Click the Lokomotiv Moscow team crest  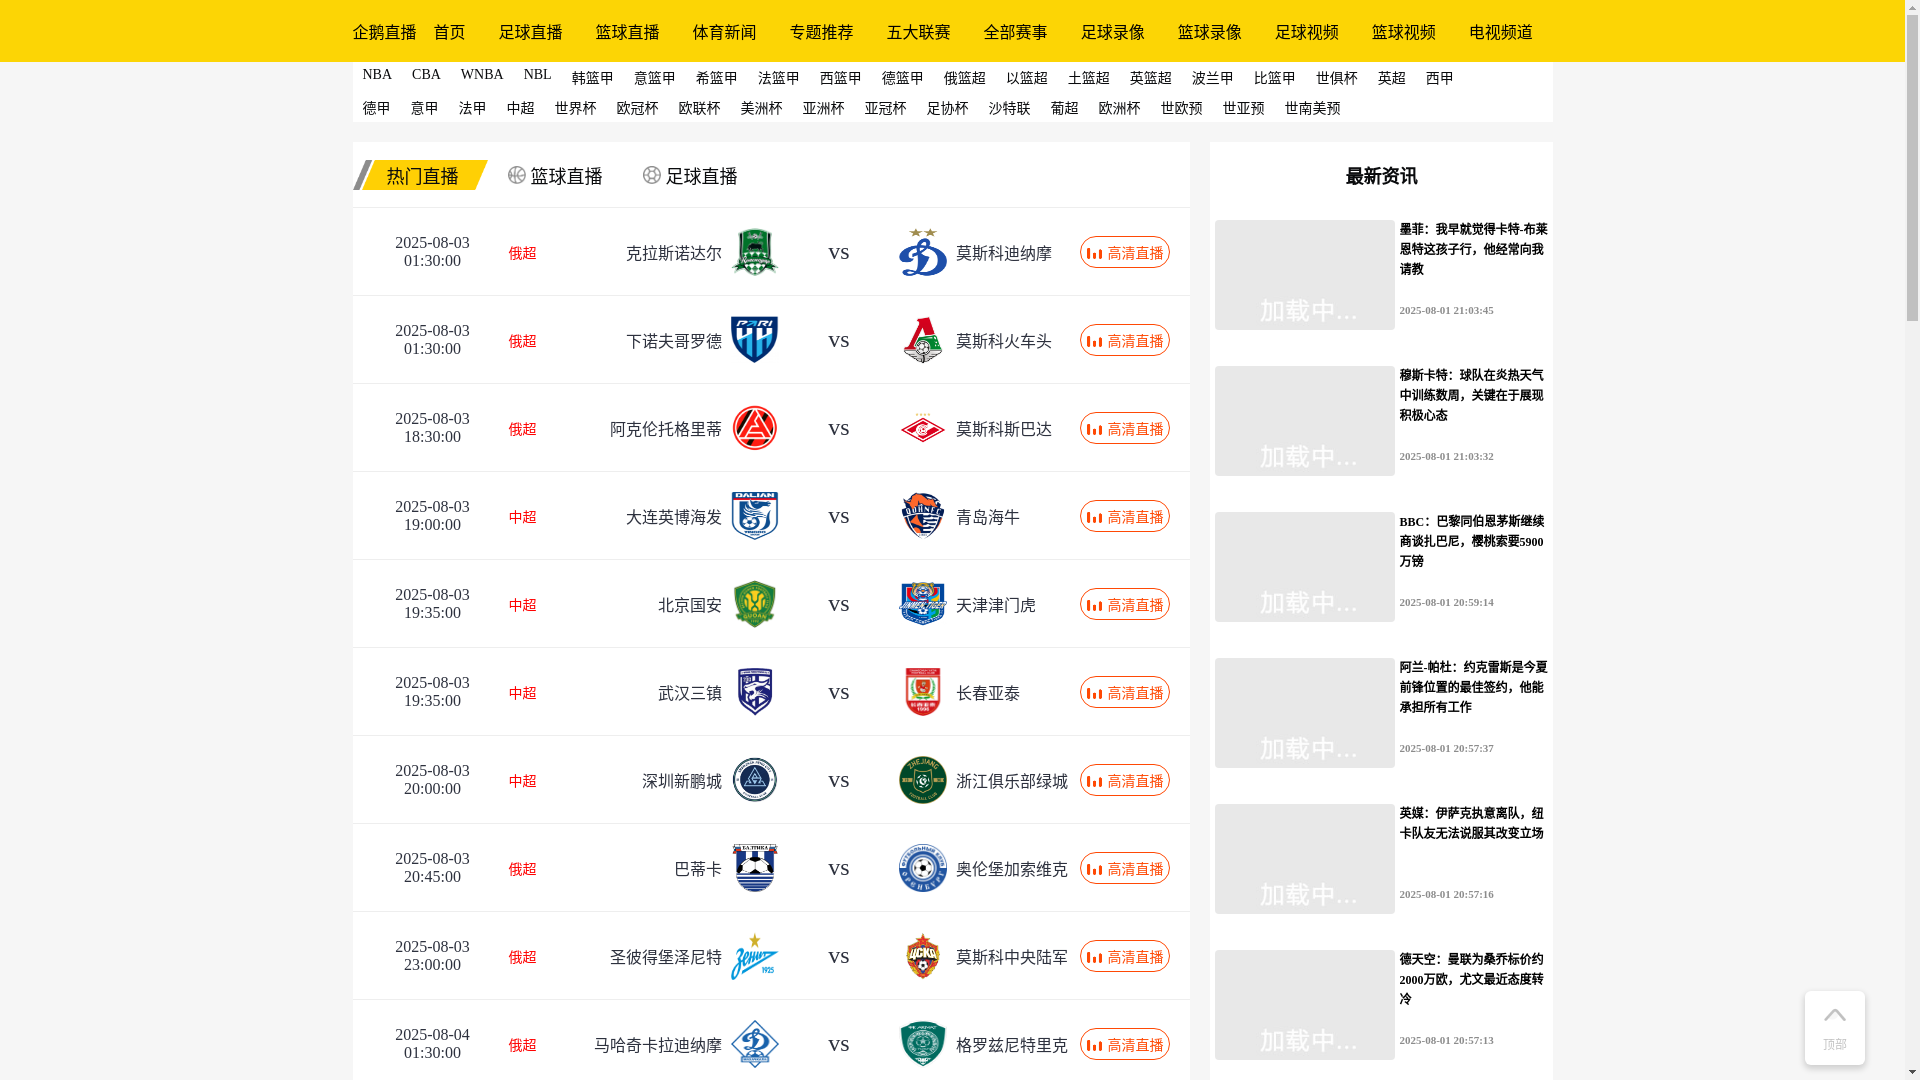pyautogui.click(x=922, y=340)
